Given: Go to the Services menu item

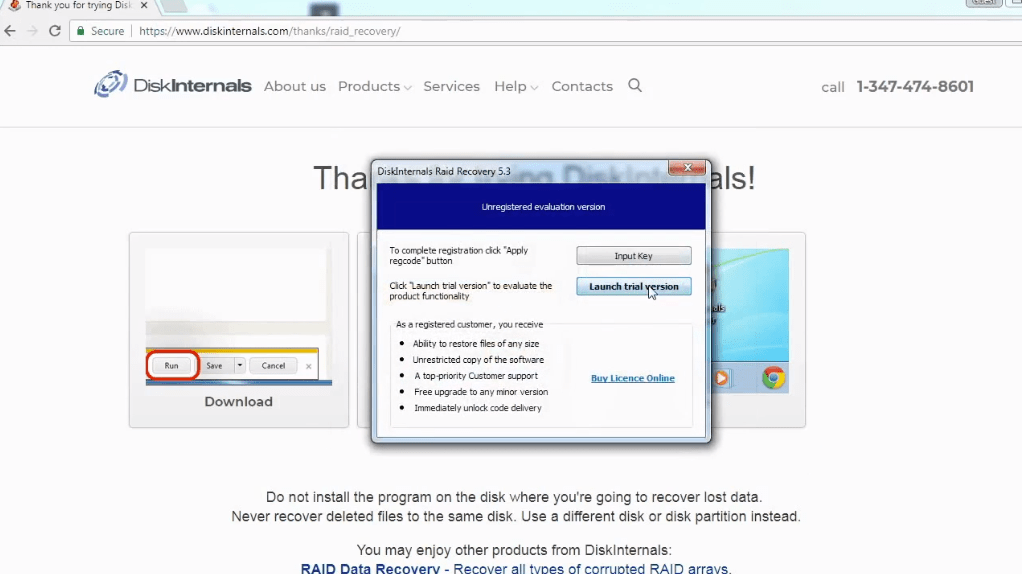Looking at the screenshot, I should [451, 87].
